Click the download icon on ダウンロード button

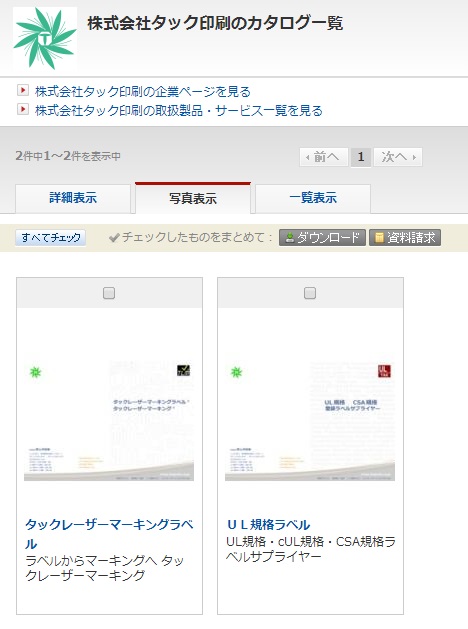[290, 238]
